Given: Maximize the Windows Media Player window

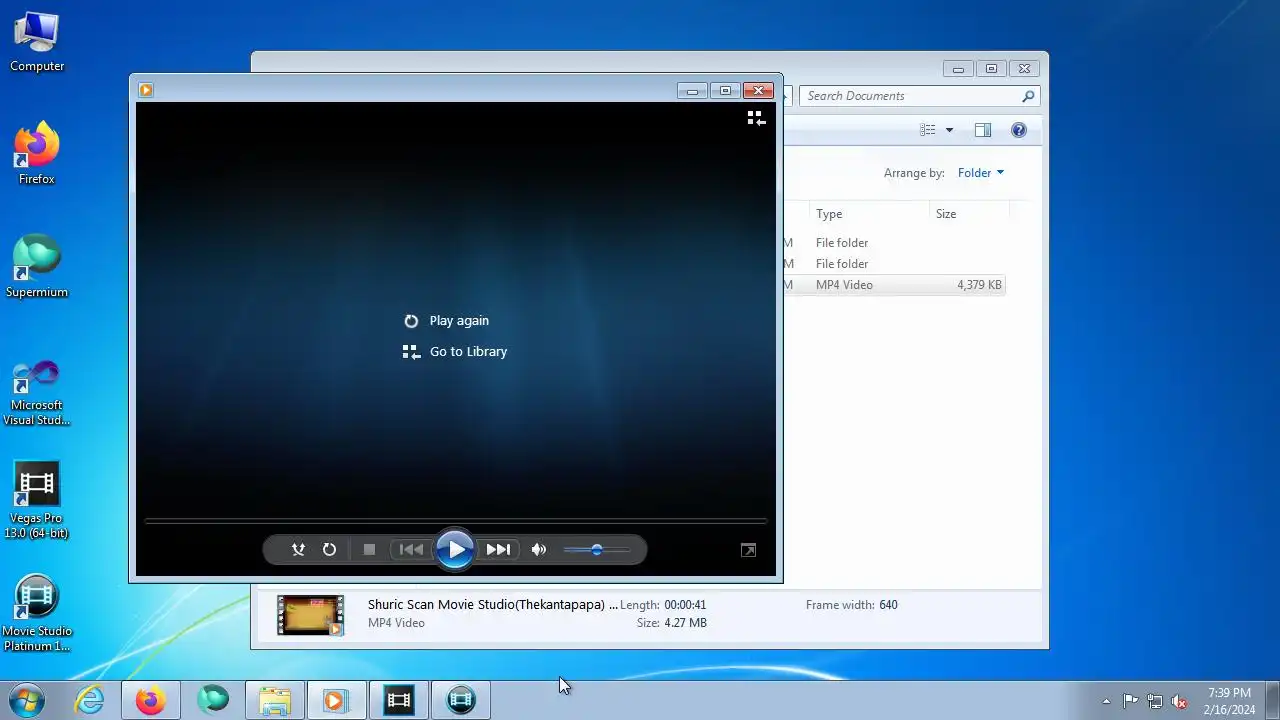Looking at the screenshot, I should coord(725,91).
